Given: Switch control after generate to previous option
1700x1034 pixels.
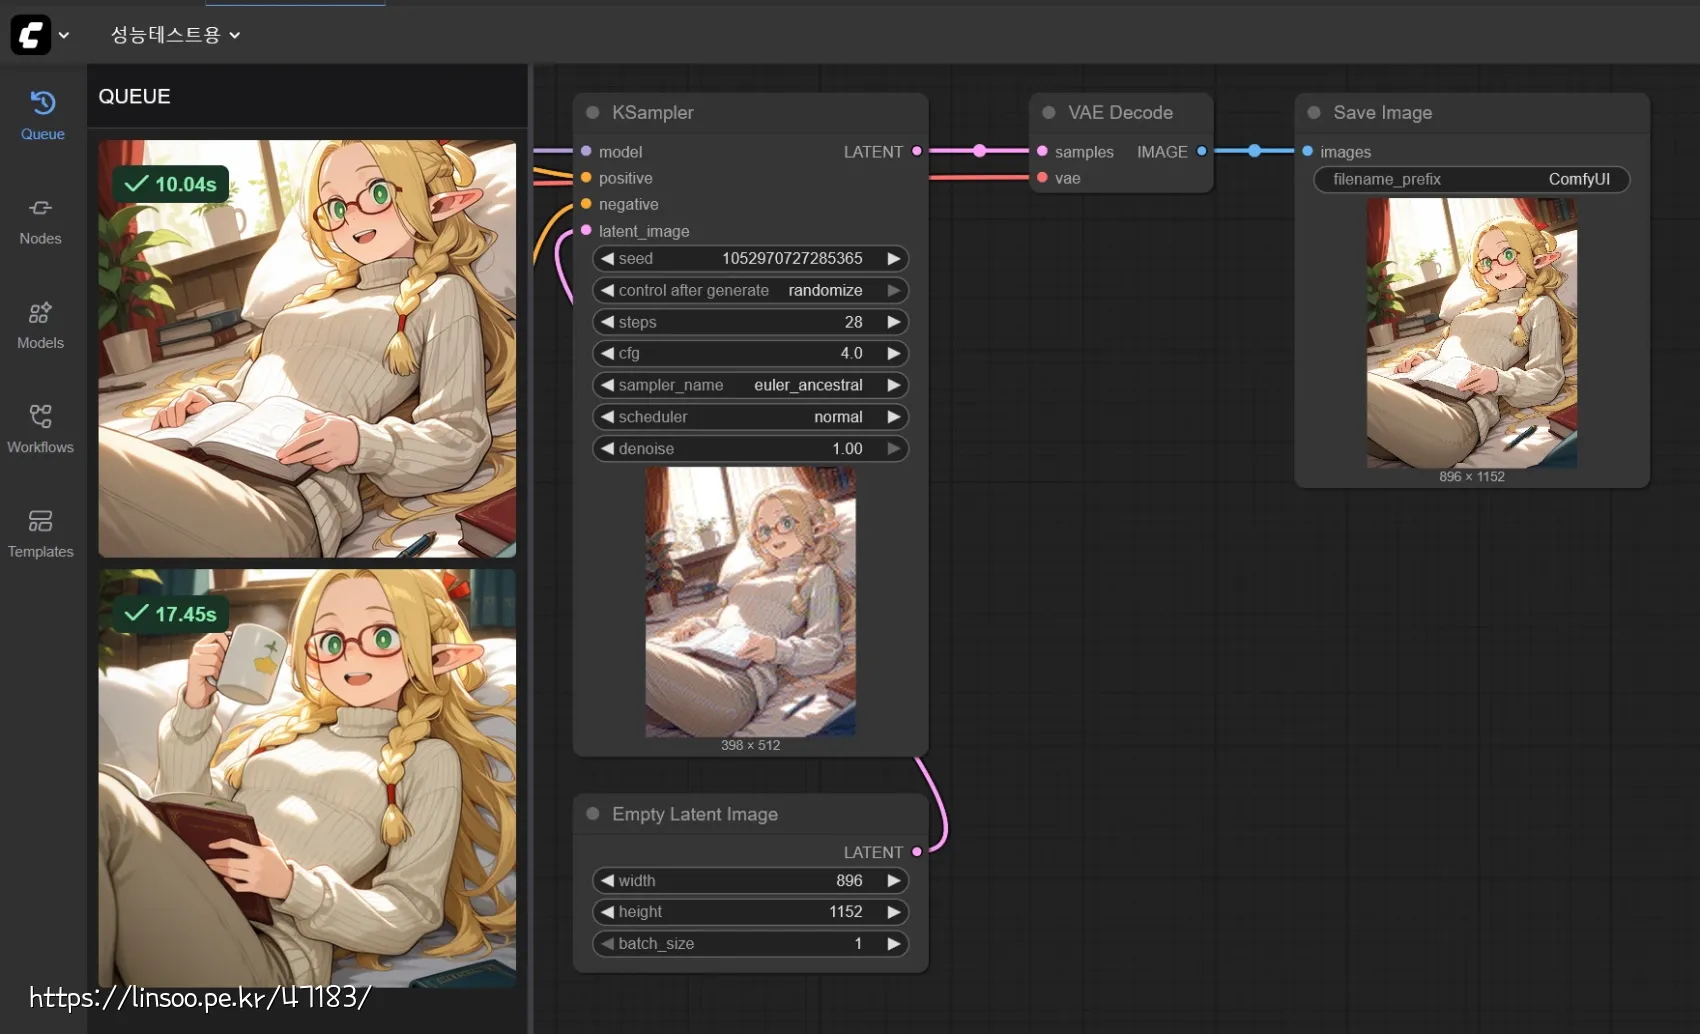Looking at the screenshot, I should click(x=607, y=290).
